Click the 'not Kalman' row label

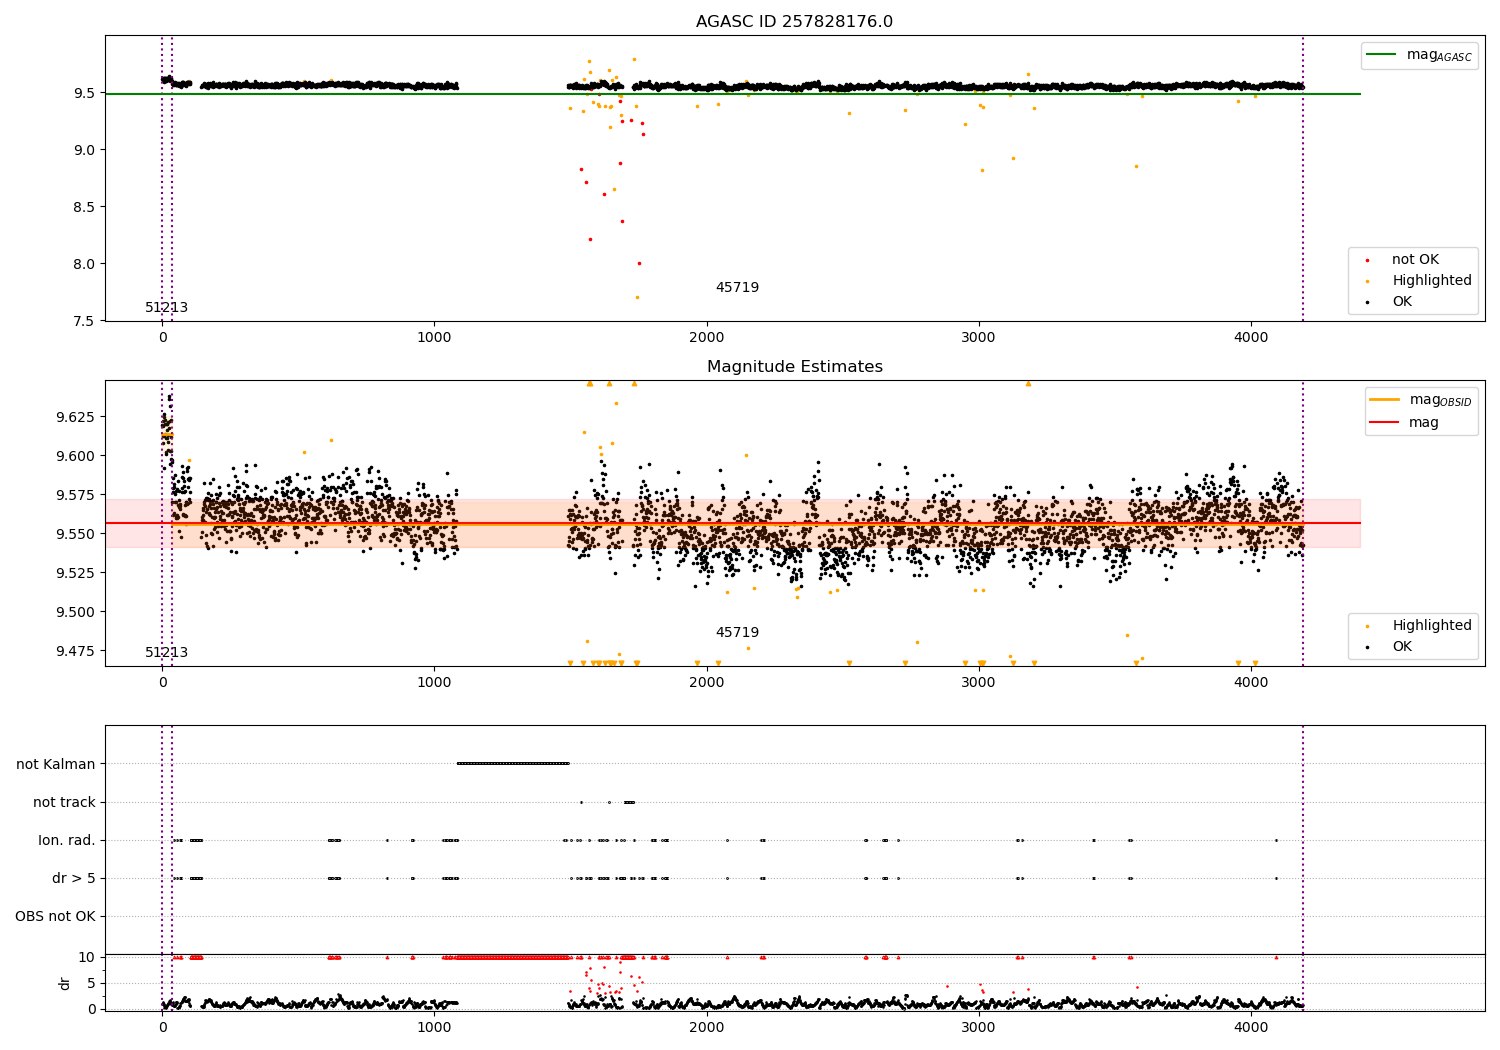click(x=56, y=764)
